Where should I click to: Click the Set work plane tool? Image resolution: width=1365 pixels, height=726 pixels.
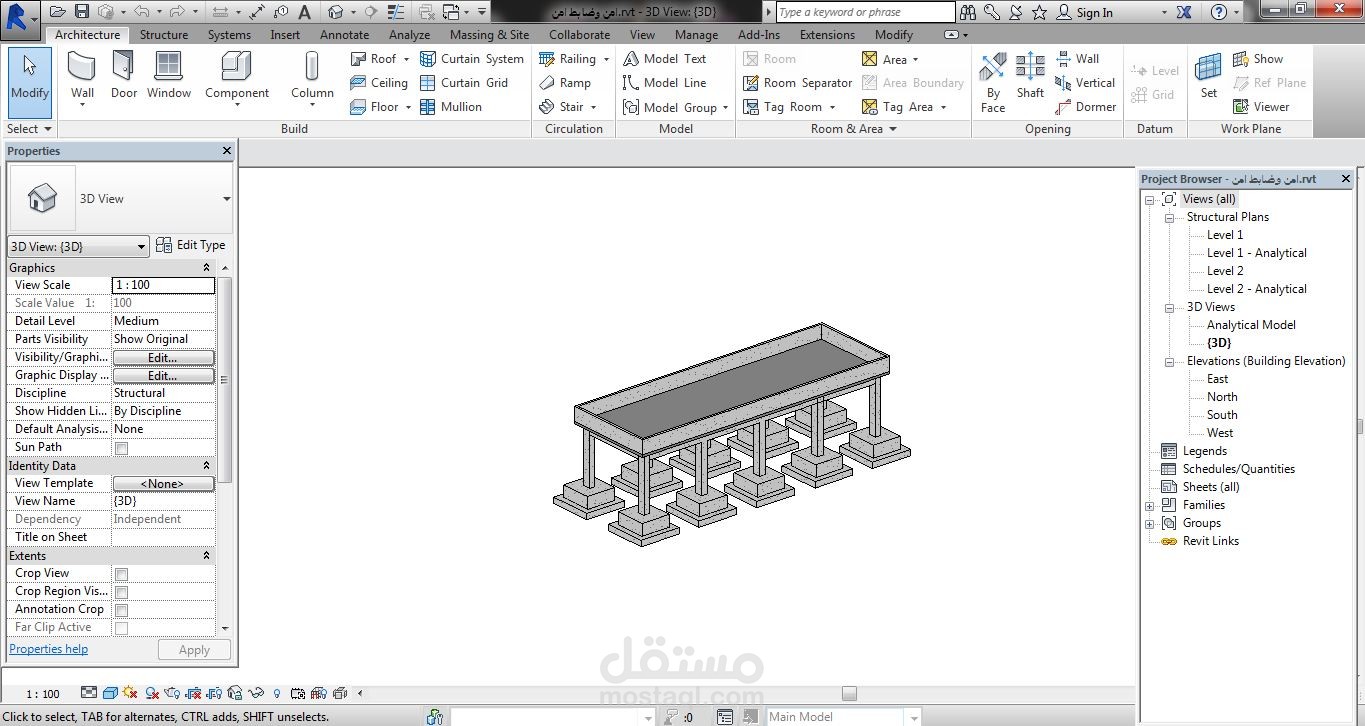[1209, 77]
